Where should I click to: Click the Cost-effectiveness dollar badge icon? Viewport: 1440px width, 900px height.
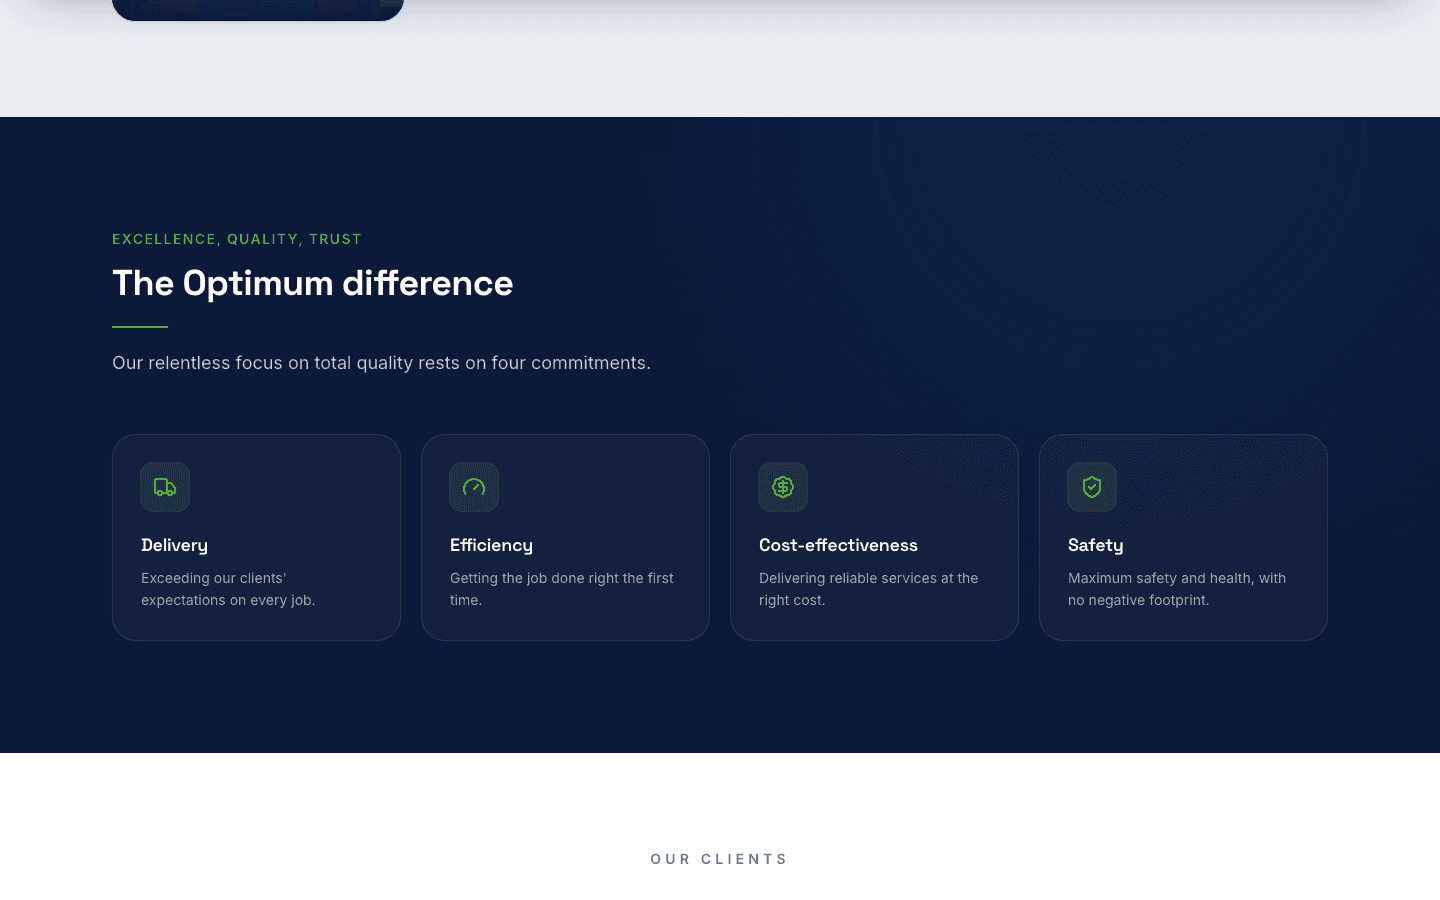pyautogui.click(x=783, y=487)
